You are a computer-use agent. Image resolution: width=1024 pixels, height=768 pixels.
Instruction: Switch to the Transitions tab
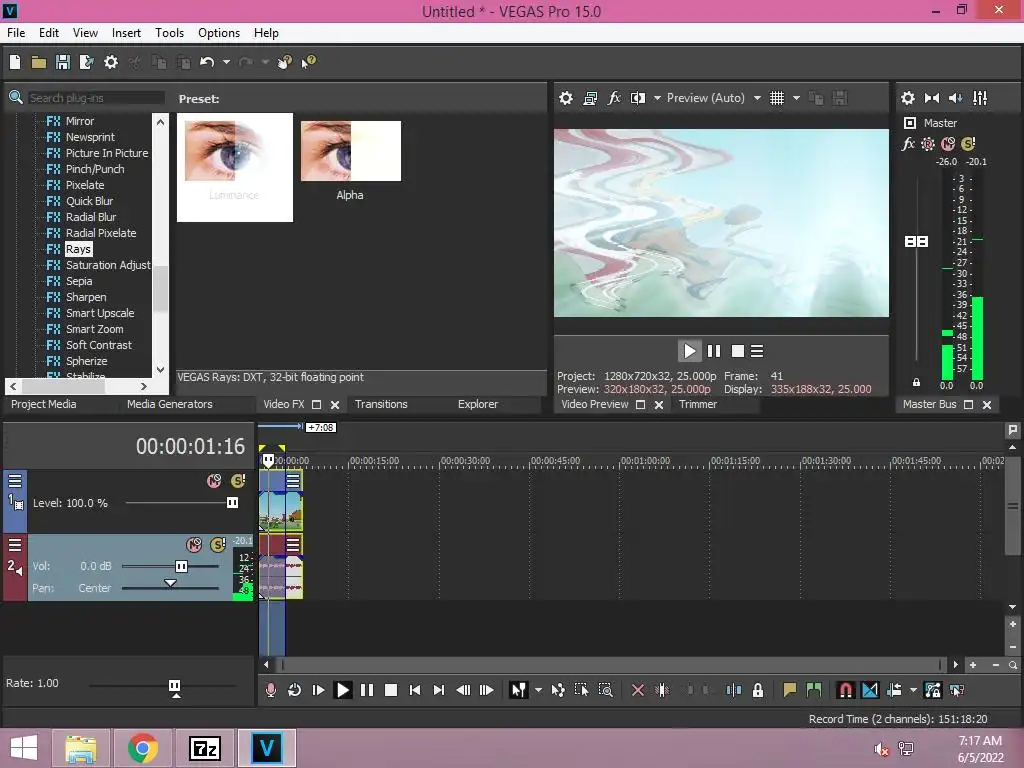pos(381,404)
